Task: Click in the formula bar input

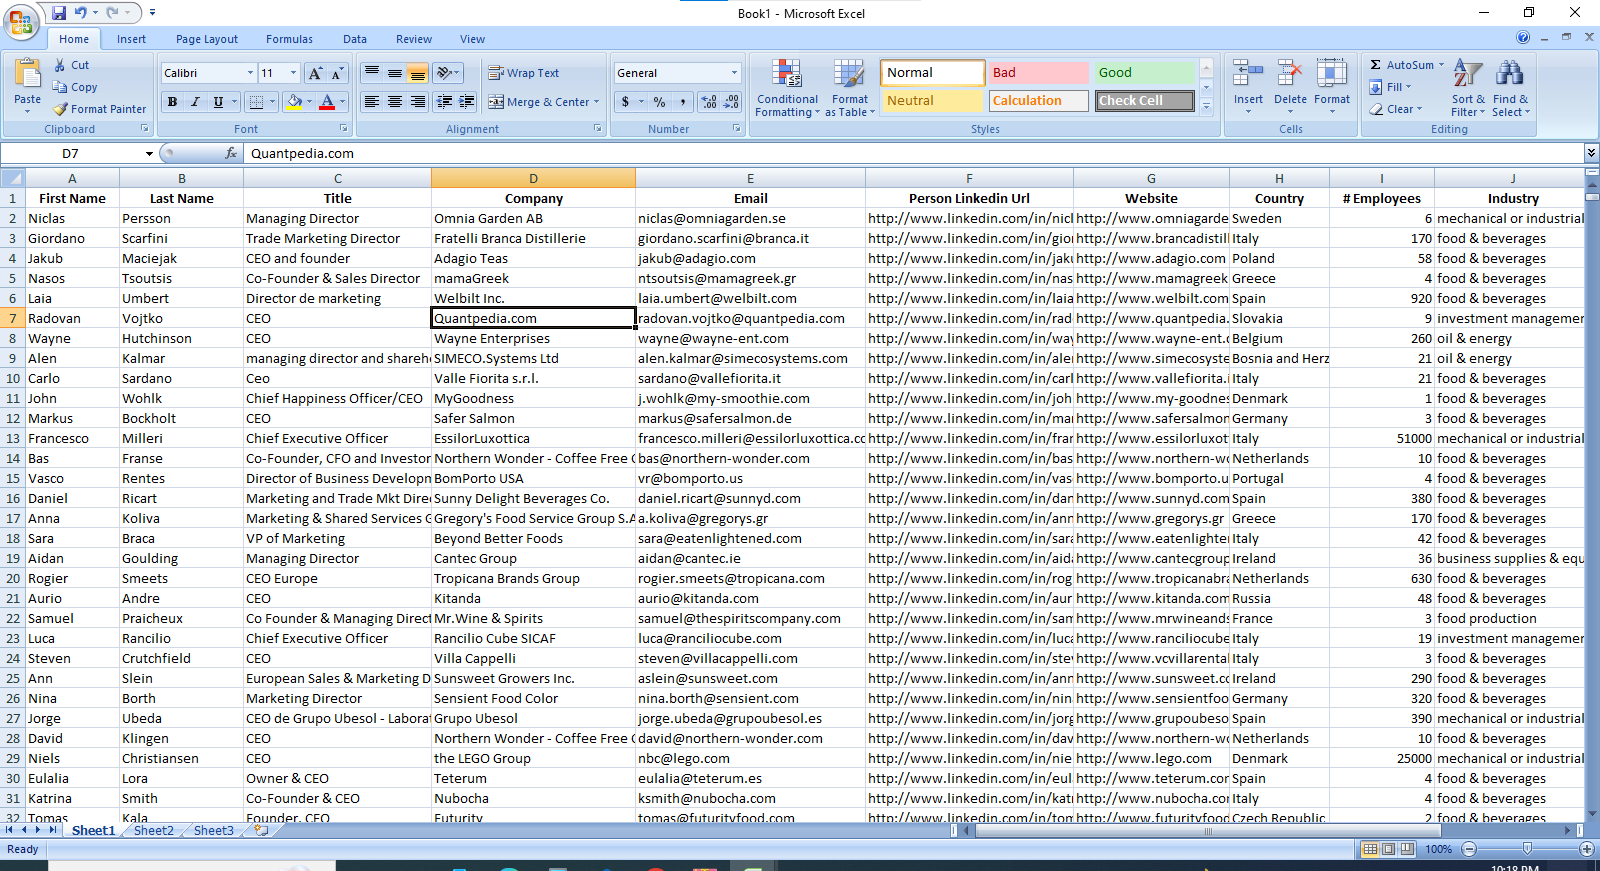Action: 912,153
